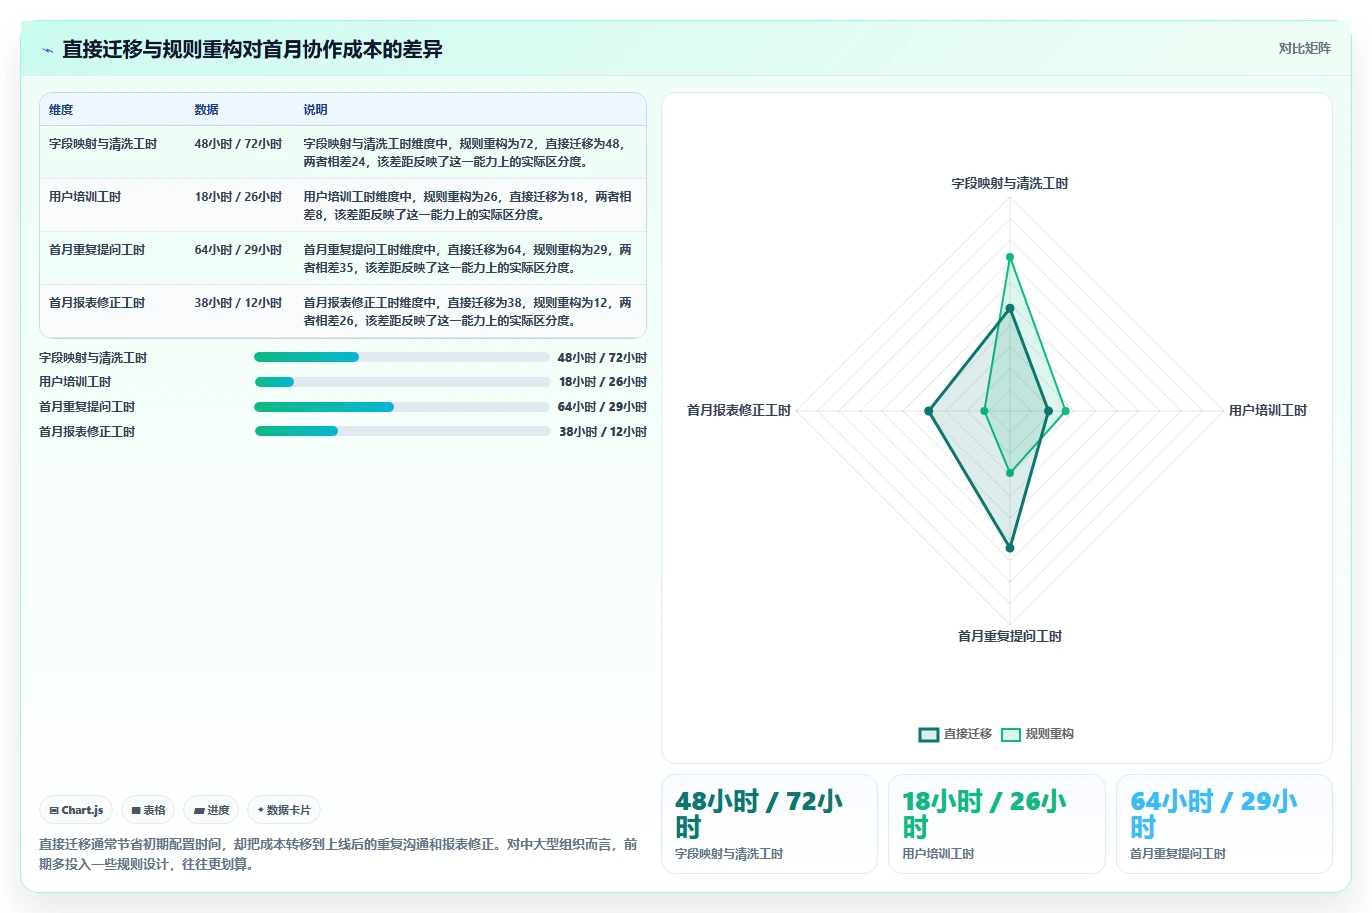Click description mentioning 两者相差26
Viewport: 1372px width, 913px height.
(x=468, y=312)
